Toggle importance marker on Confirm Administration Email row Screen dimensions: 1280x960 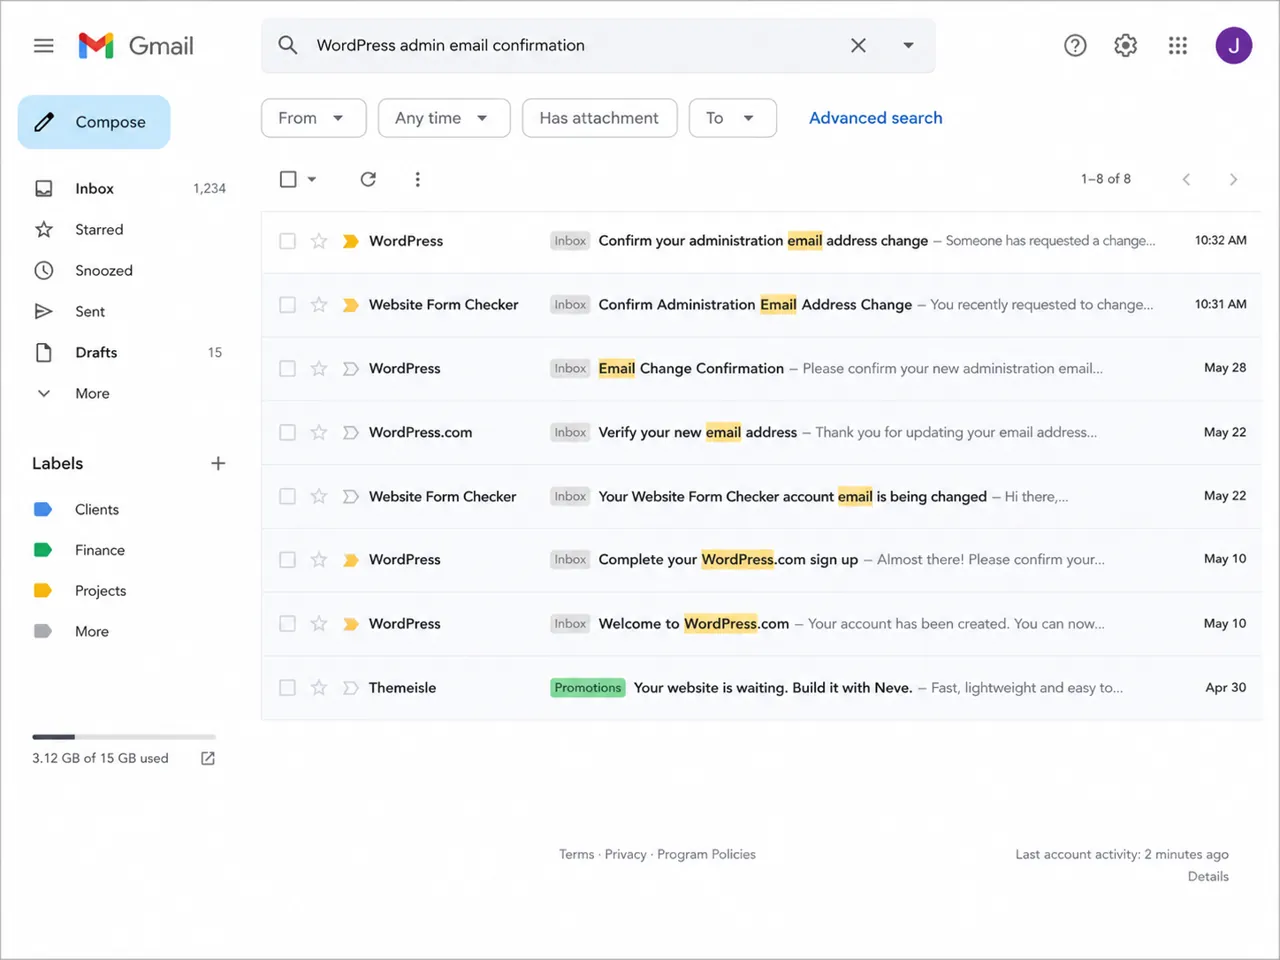click(351, 305)
